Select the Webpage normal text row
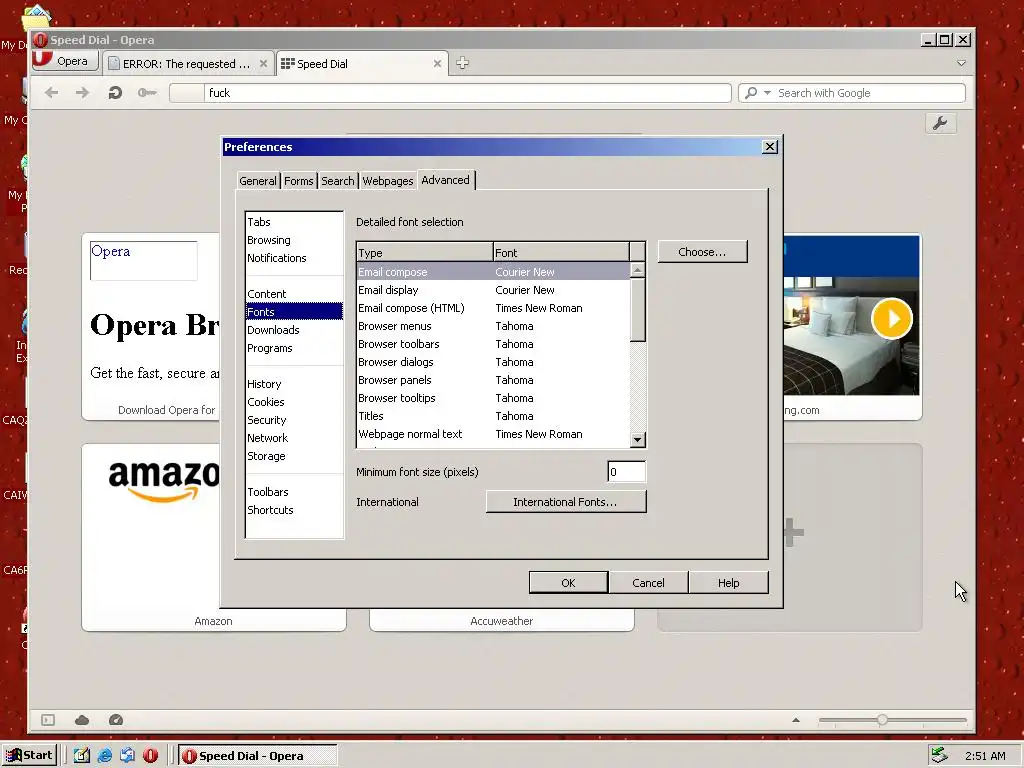The height and width of the screenshot is (768, 1024). (493, 434)
